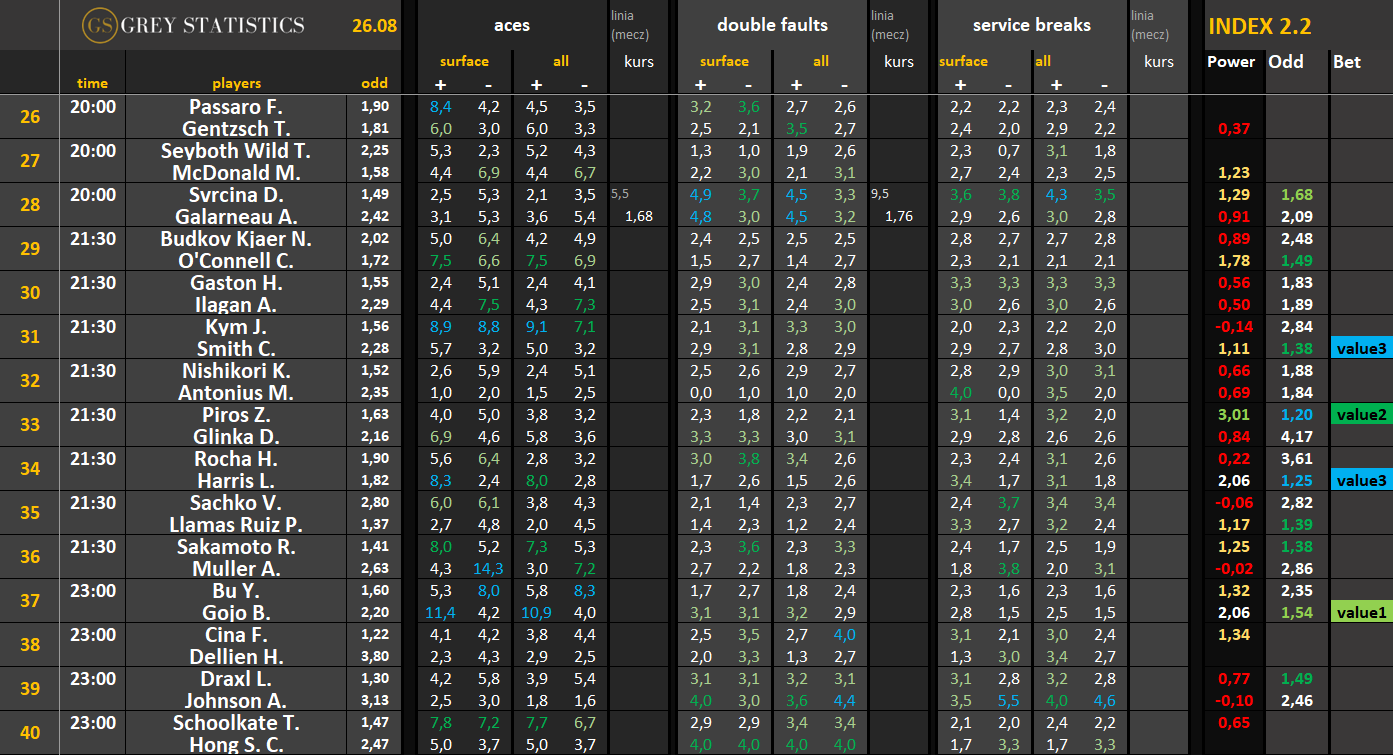Click the value3 bet for Smith C.
This screenshot has width=1393, height=755.
1361,348
